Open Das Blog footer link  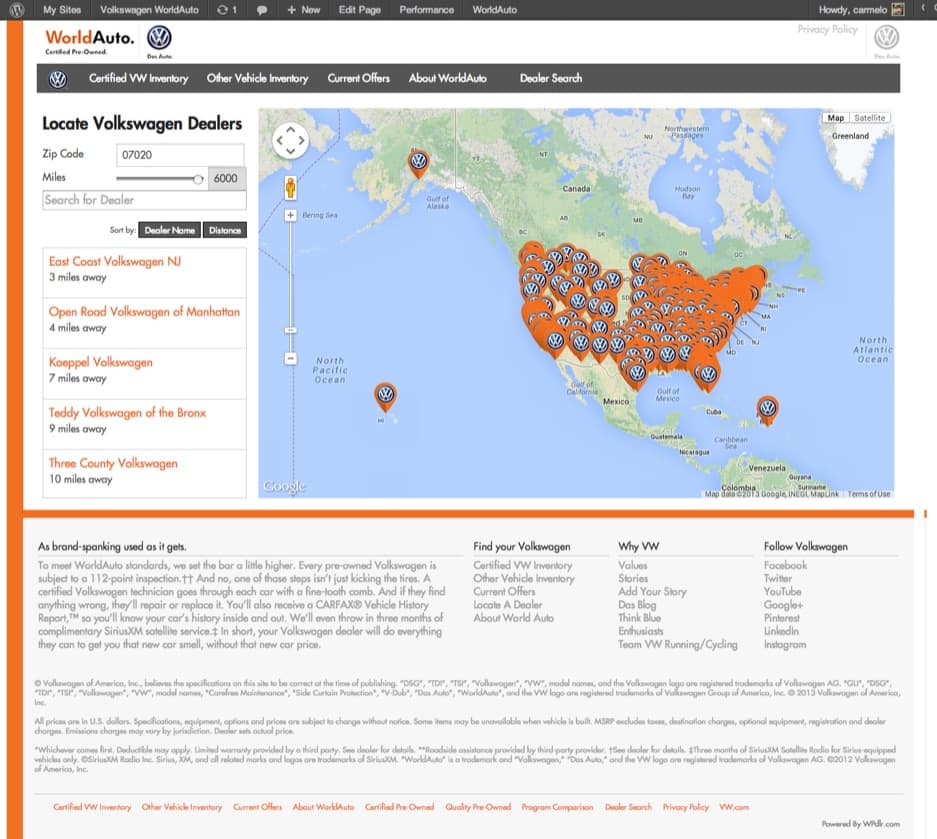click(637, 605)
